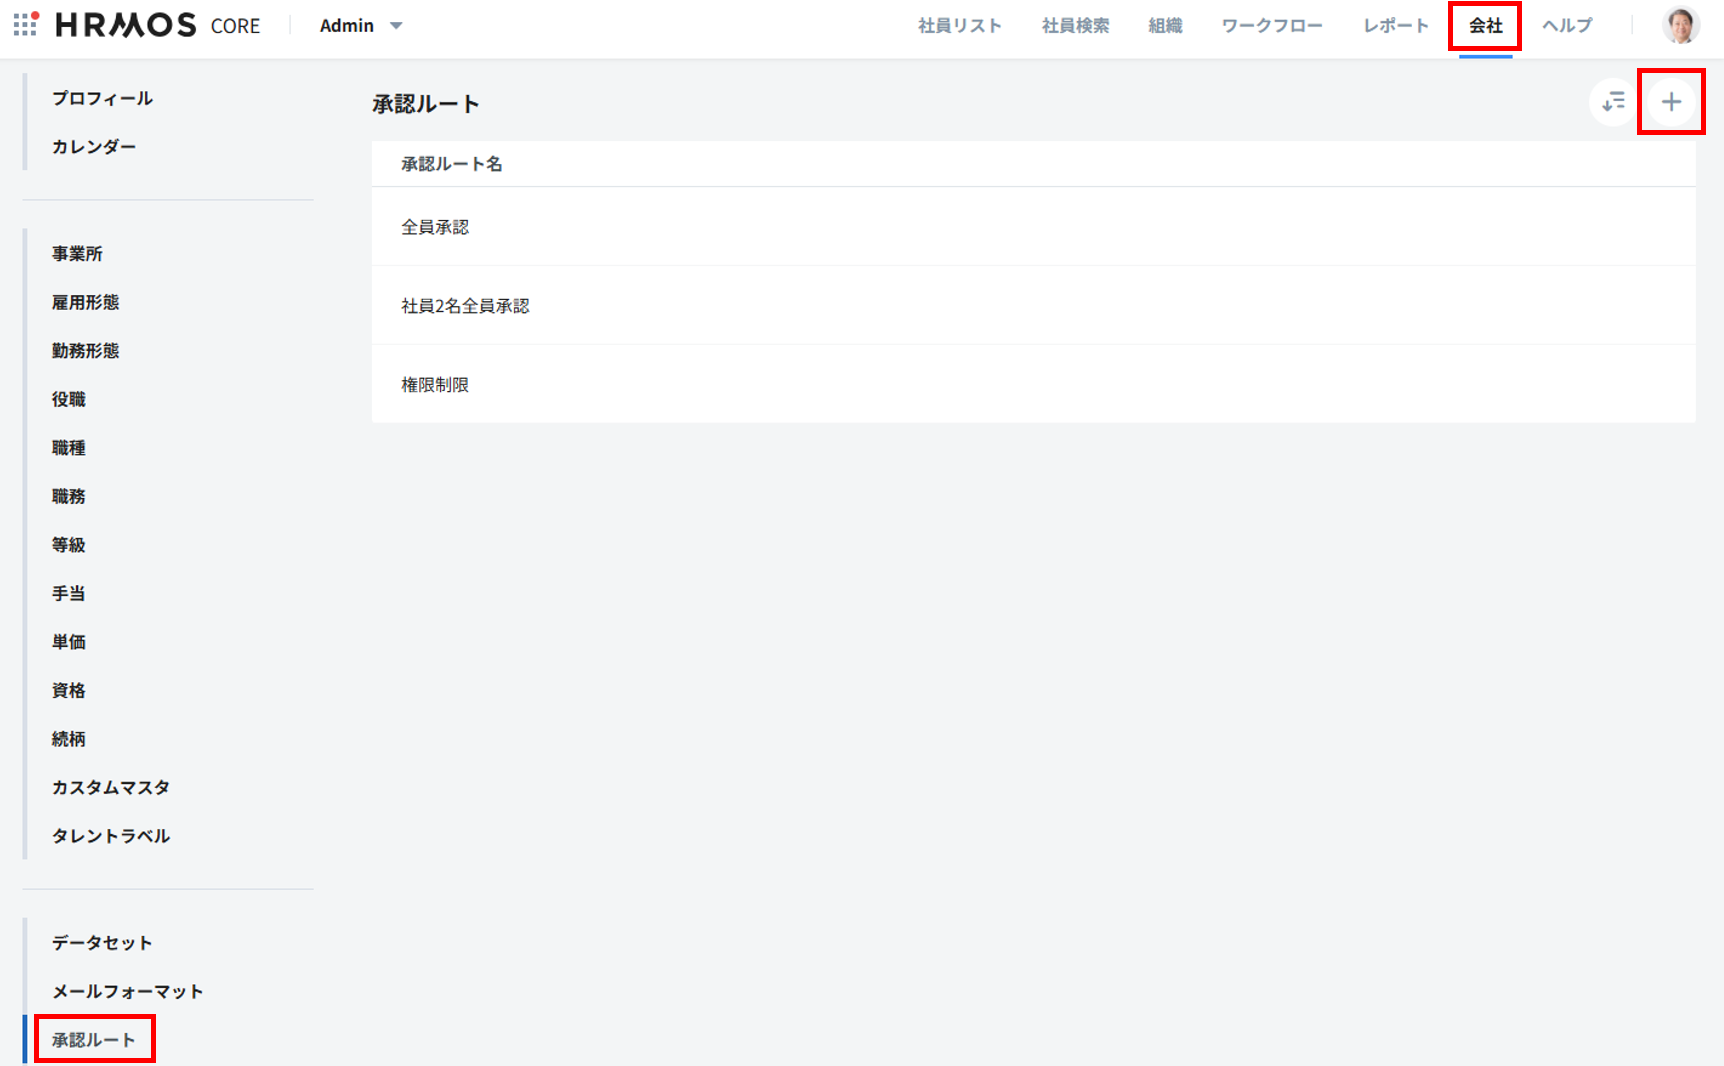Screen dimensions: 1724x1066
Task: Click 承認ルート in the sidebar
Action: [94, 1040]
